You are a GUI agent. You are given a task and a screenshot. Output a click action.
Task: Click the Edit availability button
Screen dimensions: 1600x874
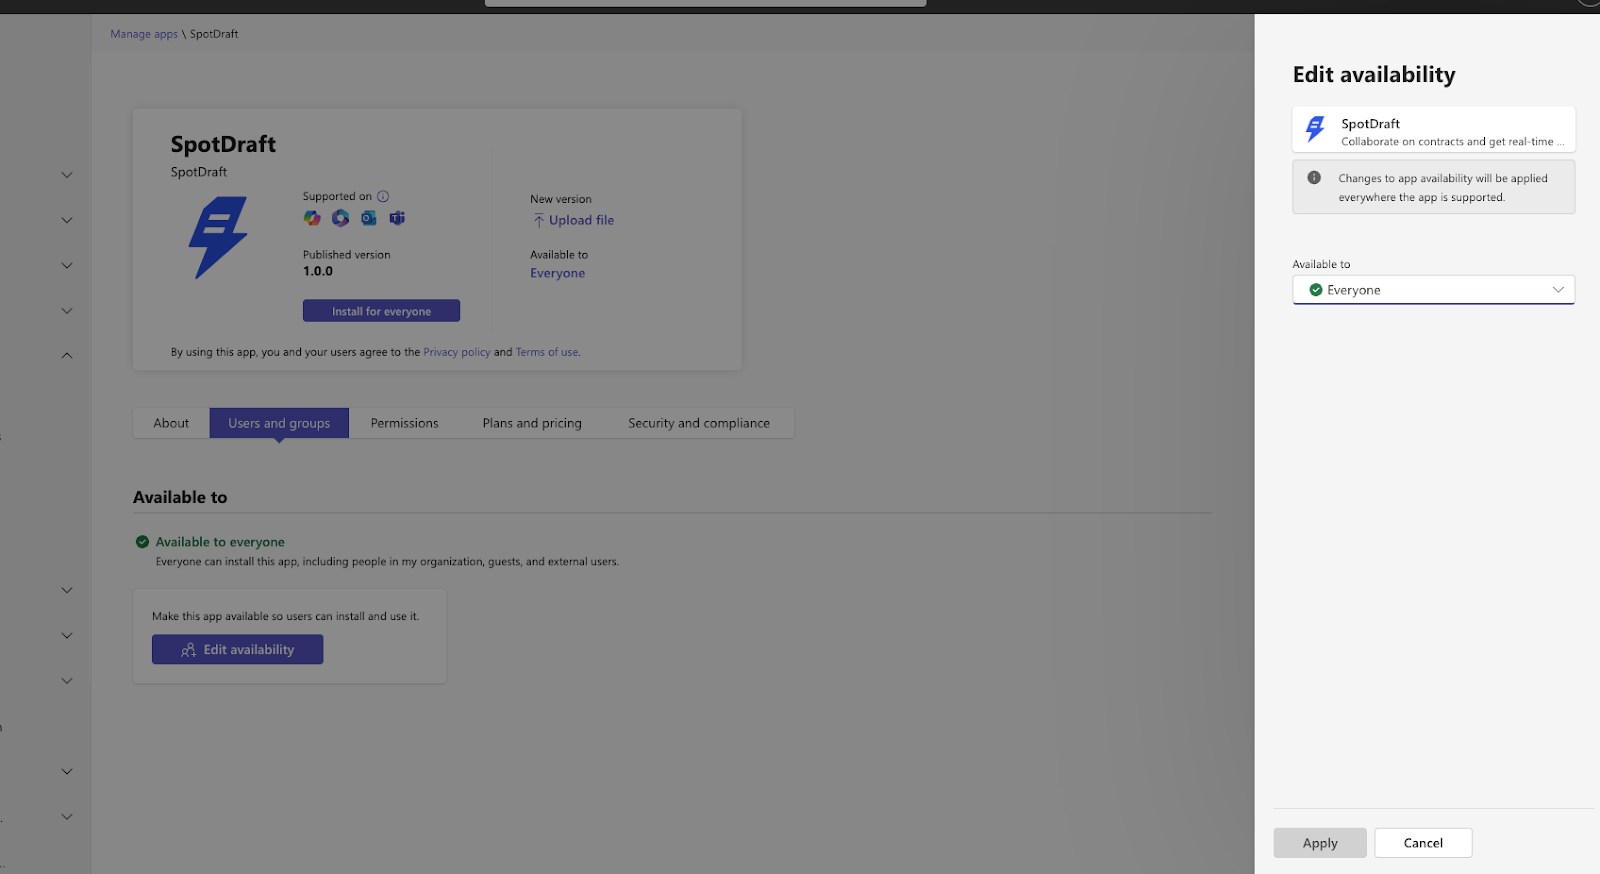tap(237, 649)
